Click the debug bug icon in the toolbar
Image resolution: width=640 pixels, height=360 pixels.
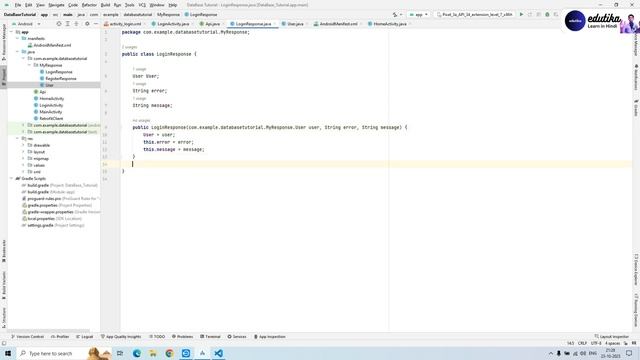(x=547, y=14)
